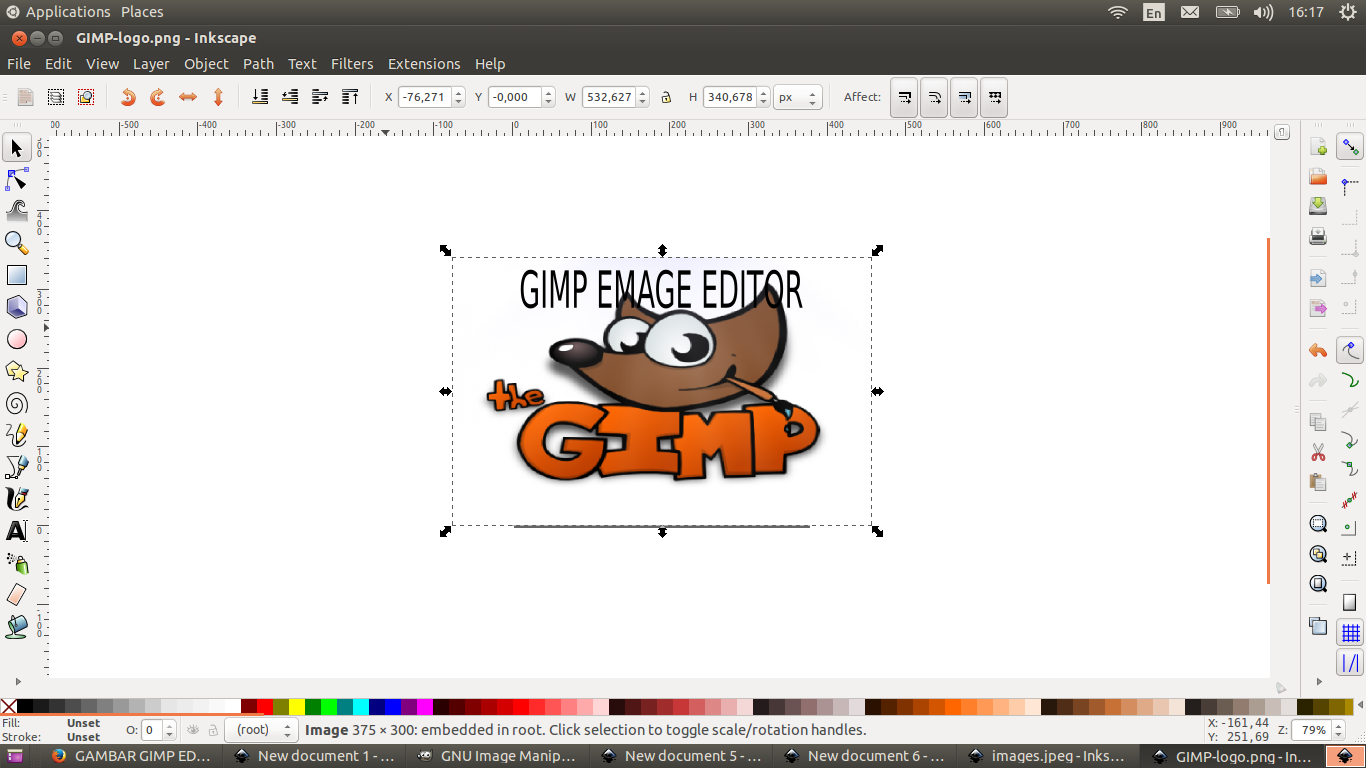Click the Y position stepper arrows
Image resolution: width=1366 pixels, height=768 pixels.
tap(548, 97)
